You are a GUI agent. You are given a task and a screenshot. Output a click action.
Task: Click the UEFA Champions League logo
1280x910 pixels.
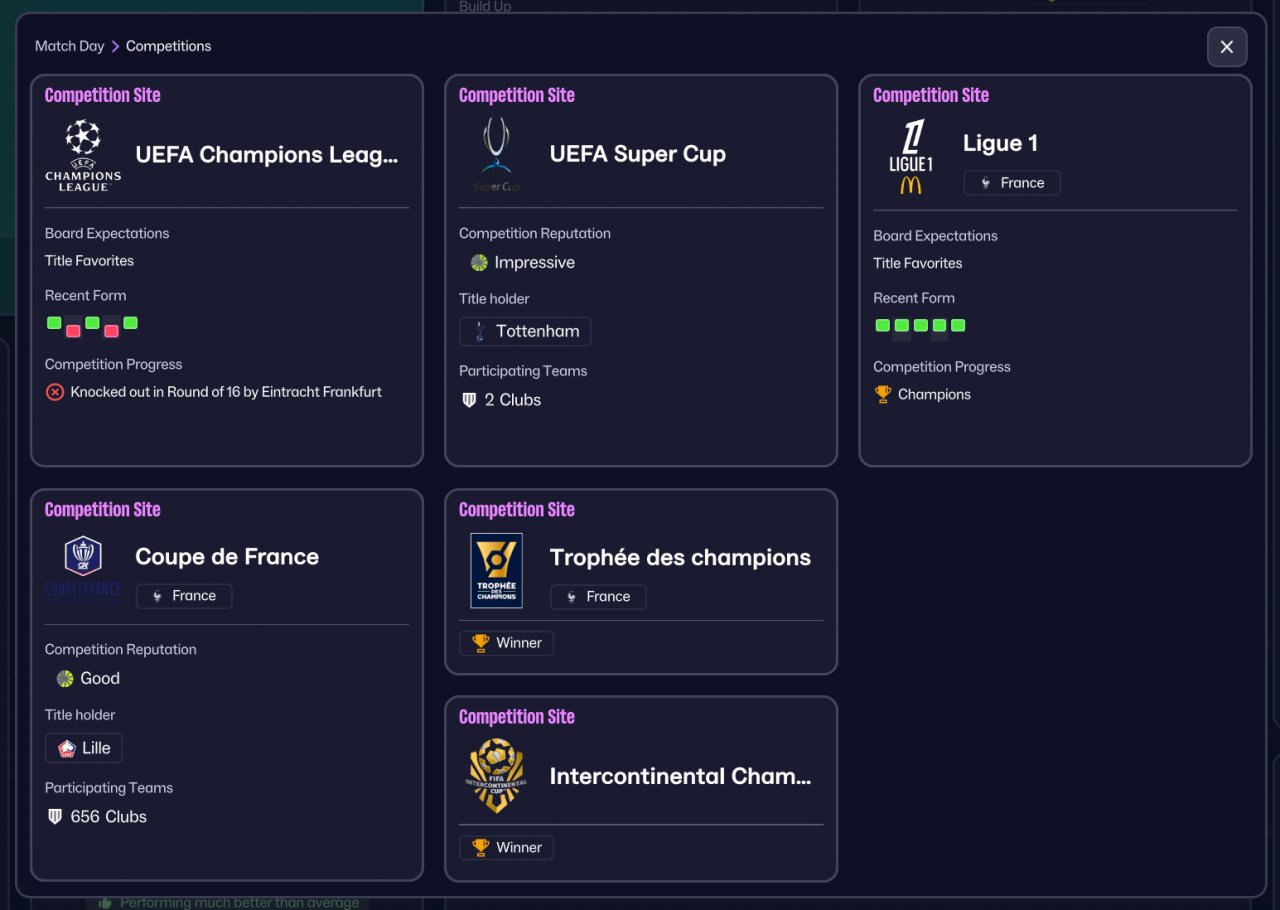pyautogui.click(x=83, y=155)
